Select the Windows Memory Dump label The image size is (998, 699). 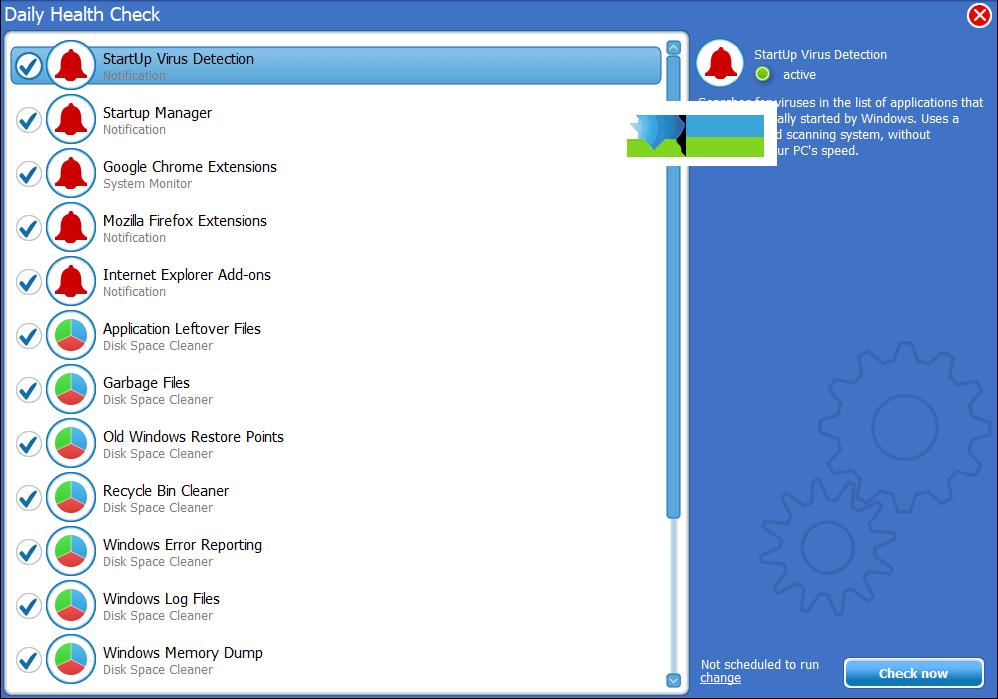click(183, 654)
